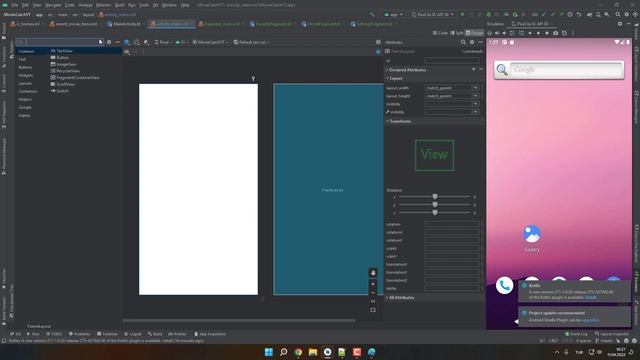This screenshot has width=640, height=360.
Task: Open palette settings gear icon
Action: coord(109,42)
